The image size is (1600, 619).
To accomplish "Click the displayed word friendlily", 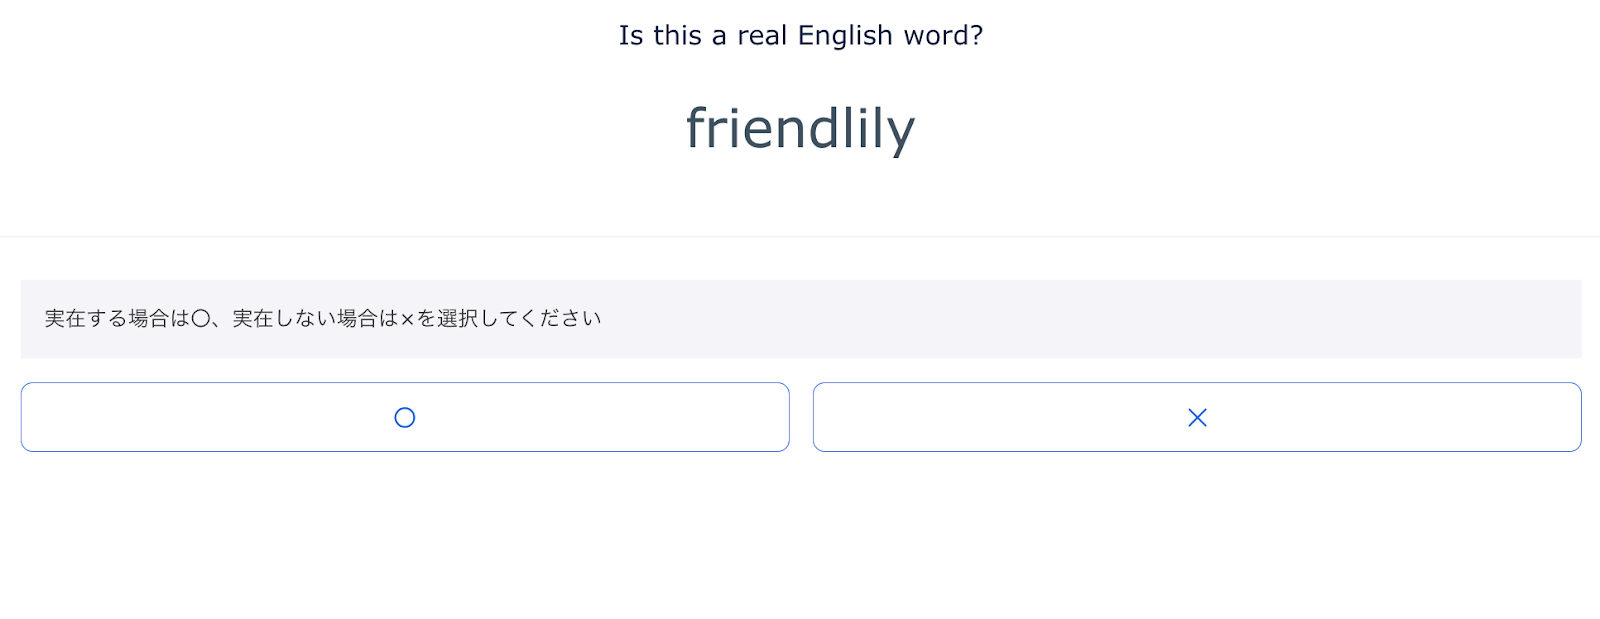I will coord(800,130).
